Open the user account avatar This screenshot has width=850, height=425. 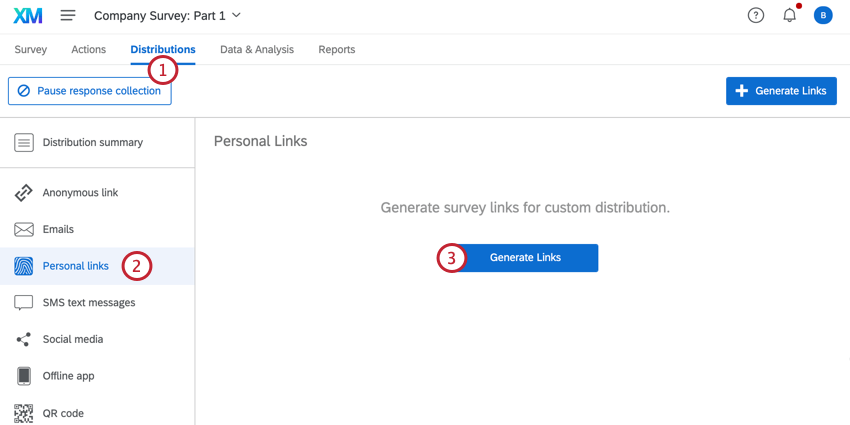[x=823, y=16]
